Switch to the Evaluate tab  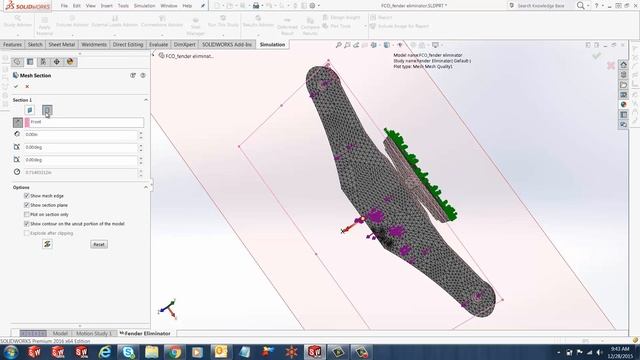[158, 44]
